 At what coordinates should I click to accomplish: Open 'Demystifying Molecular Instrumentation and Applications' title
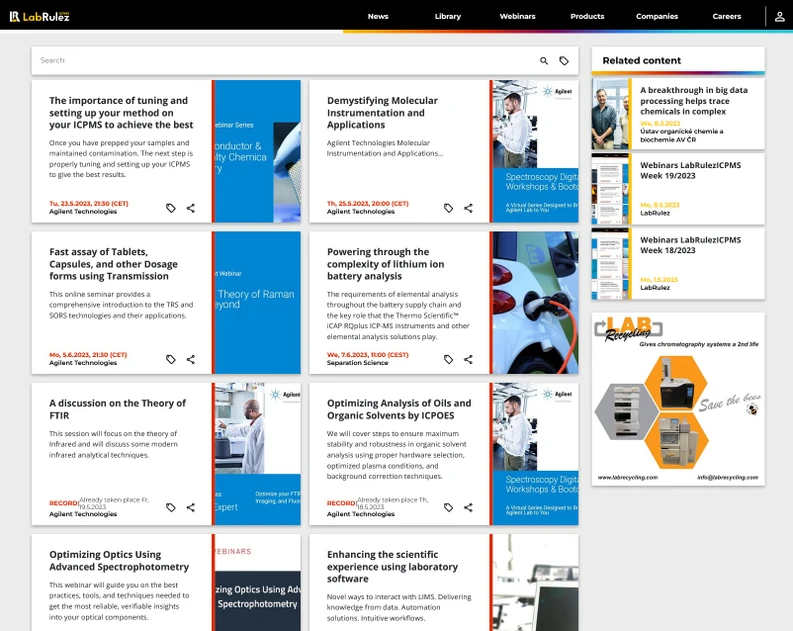click(382, 113)
